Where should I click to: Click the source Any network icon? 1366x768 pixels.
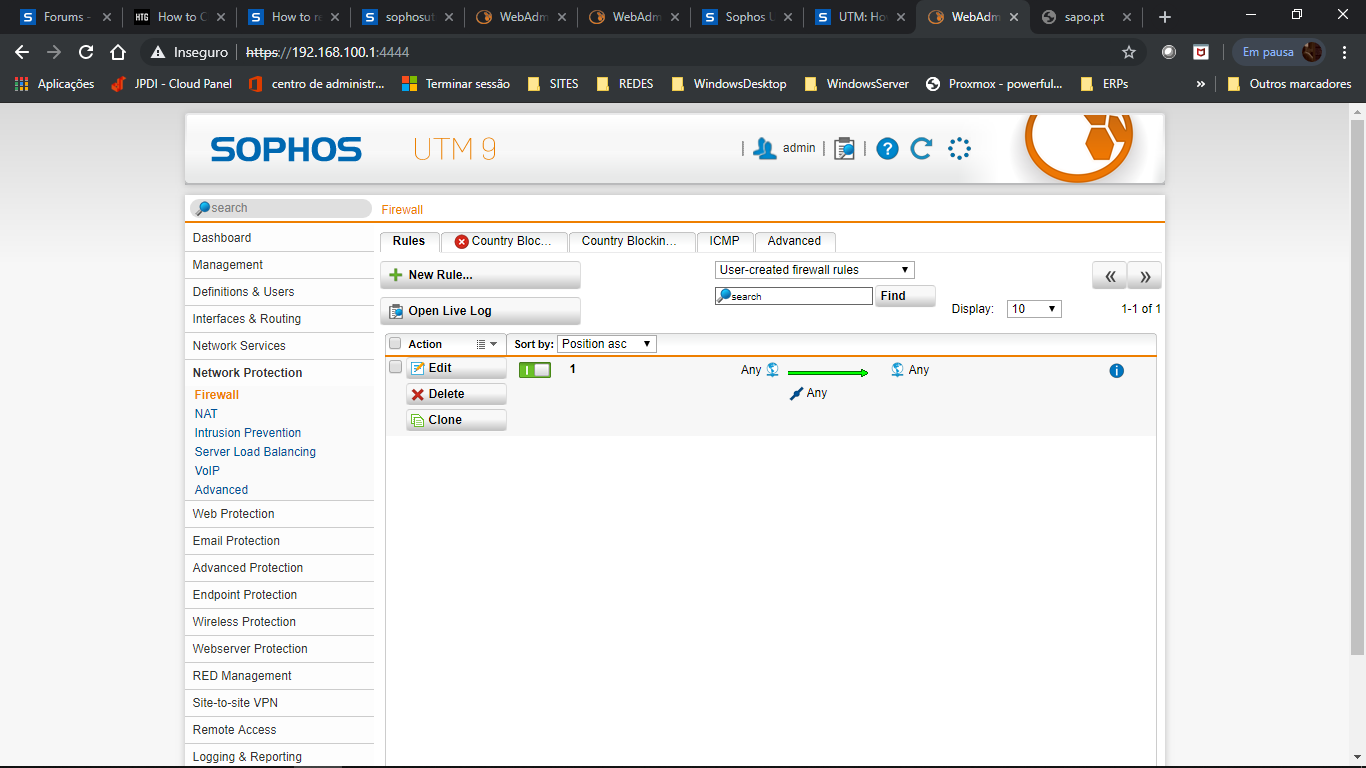coord(772,370)
